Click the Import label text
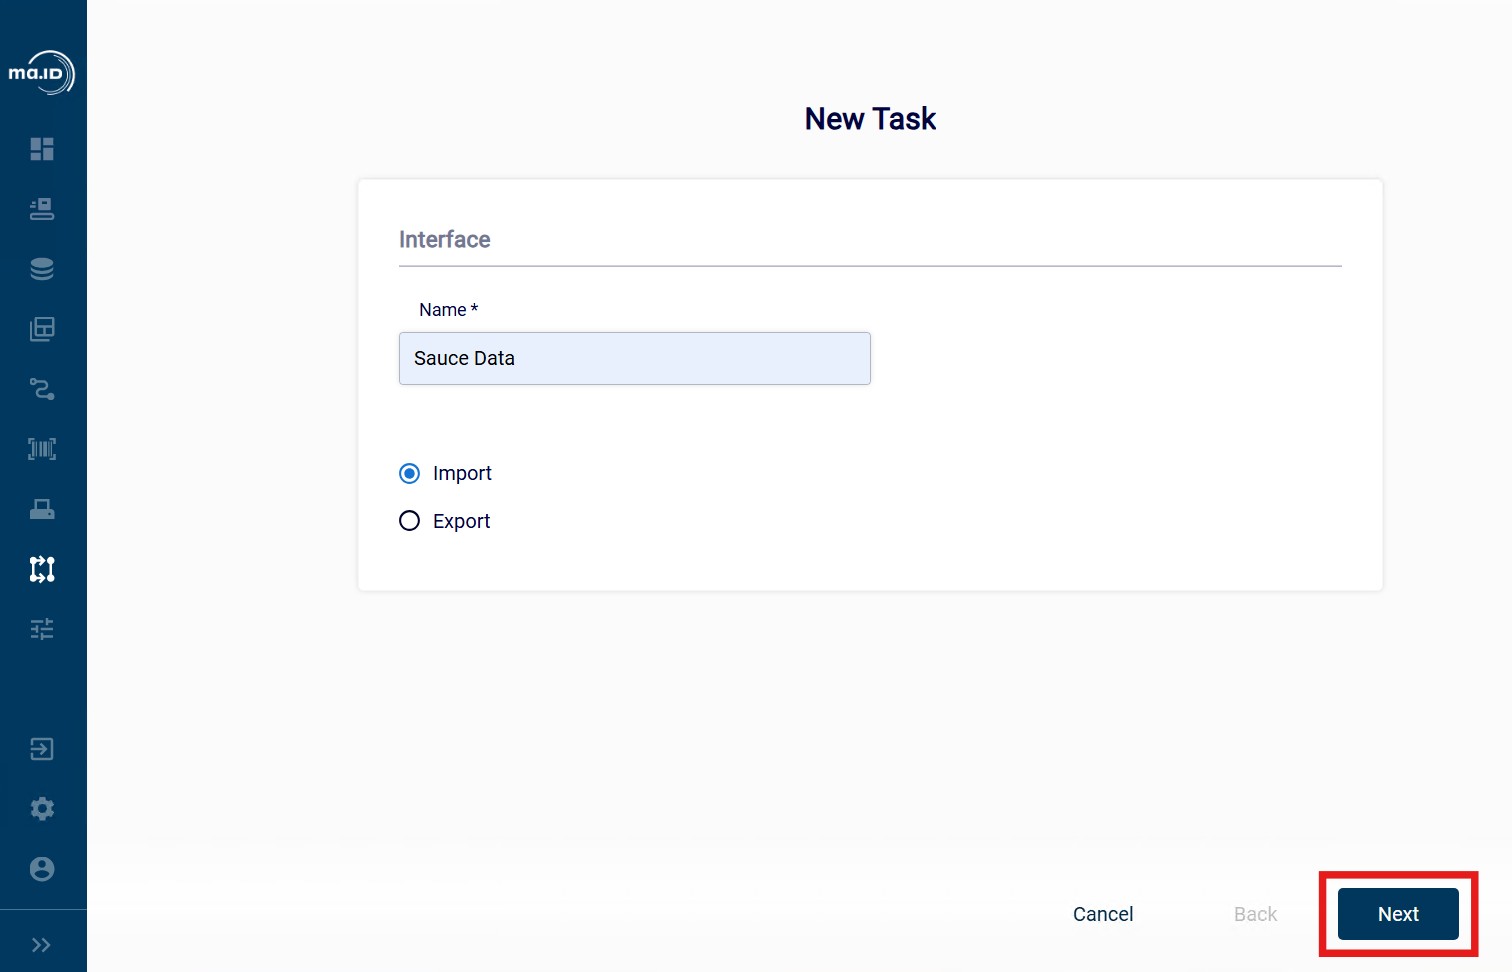 pyautogui.click(x=462, y=473)
